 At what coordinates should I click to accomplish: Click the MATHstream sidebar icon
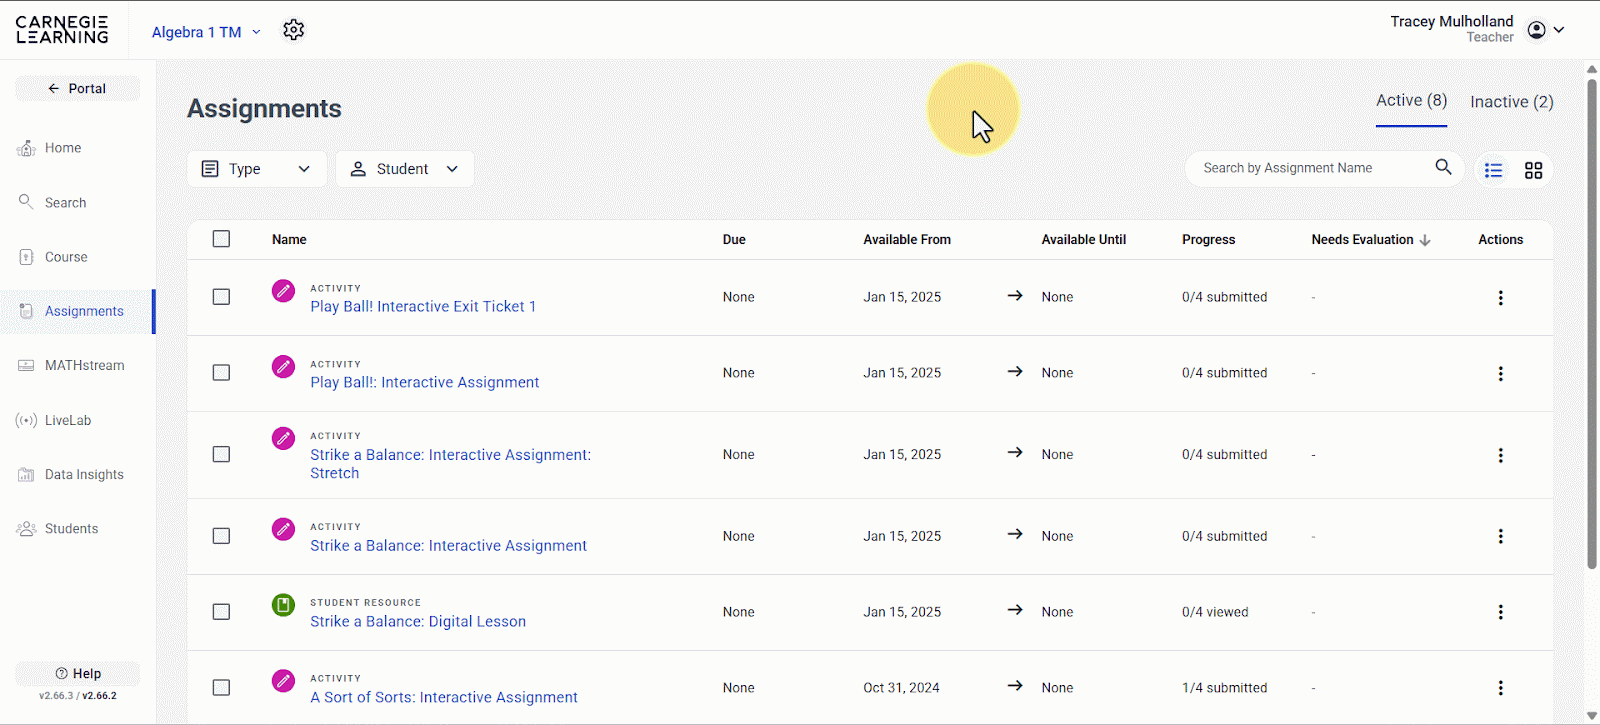click(x=26, y=366)
